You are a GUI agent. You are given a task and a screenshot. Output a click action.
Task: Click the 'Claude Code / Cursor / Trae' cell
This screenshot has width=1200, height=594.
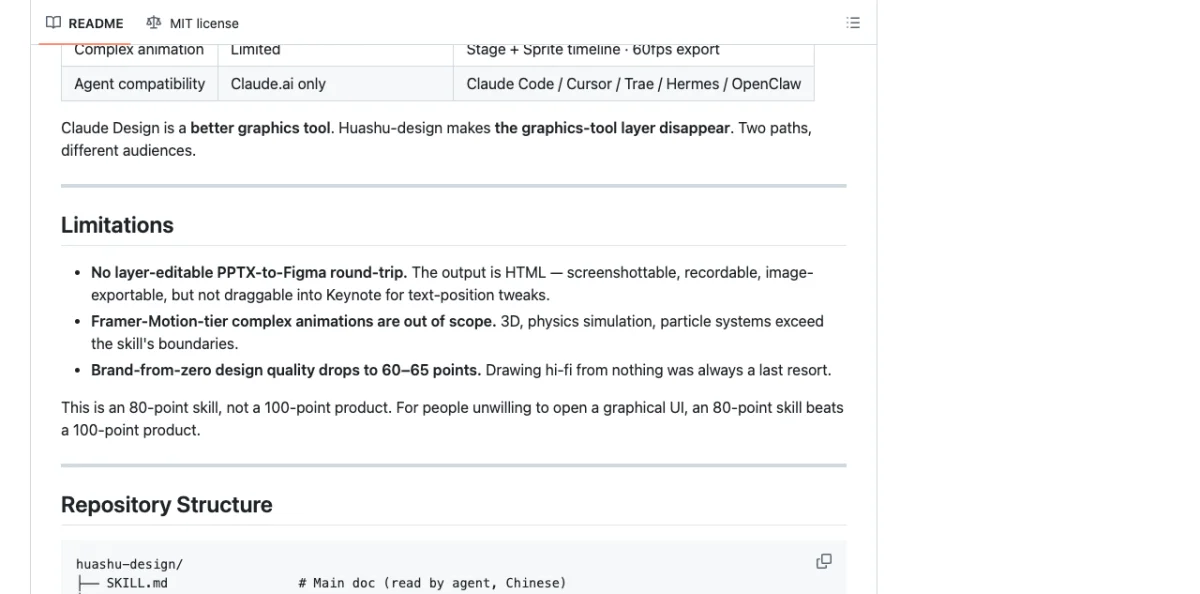click(x=634, y=84)
